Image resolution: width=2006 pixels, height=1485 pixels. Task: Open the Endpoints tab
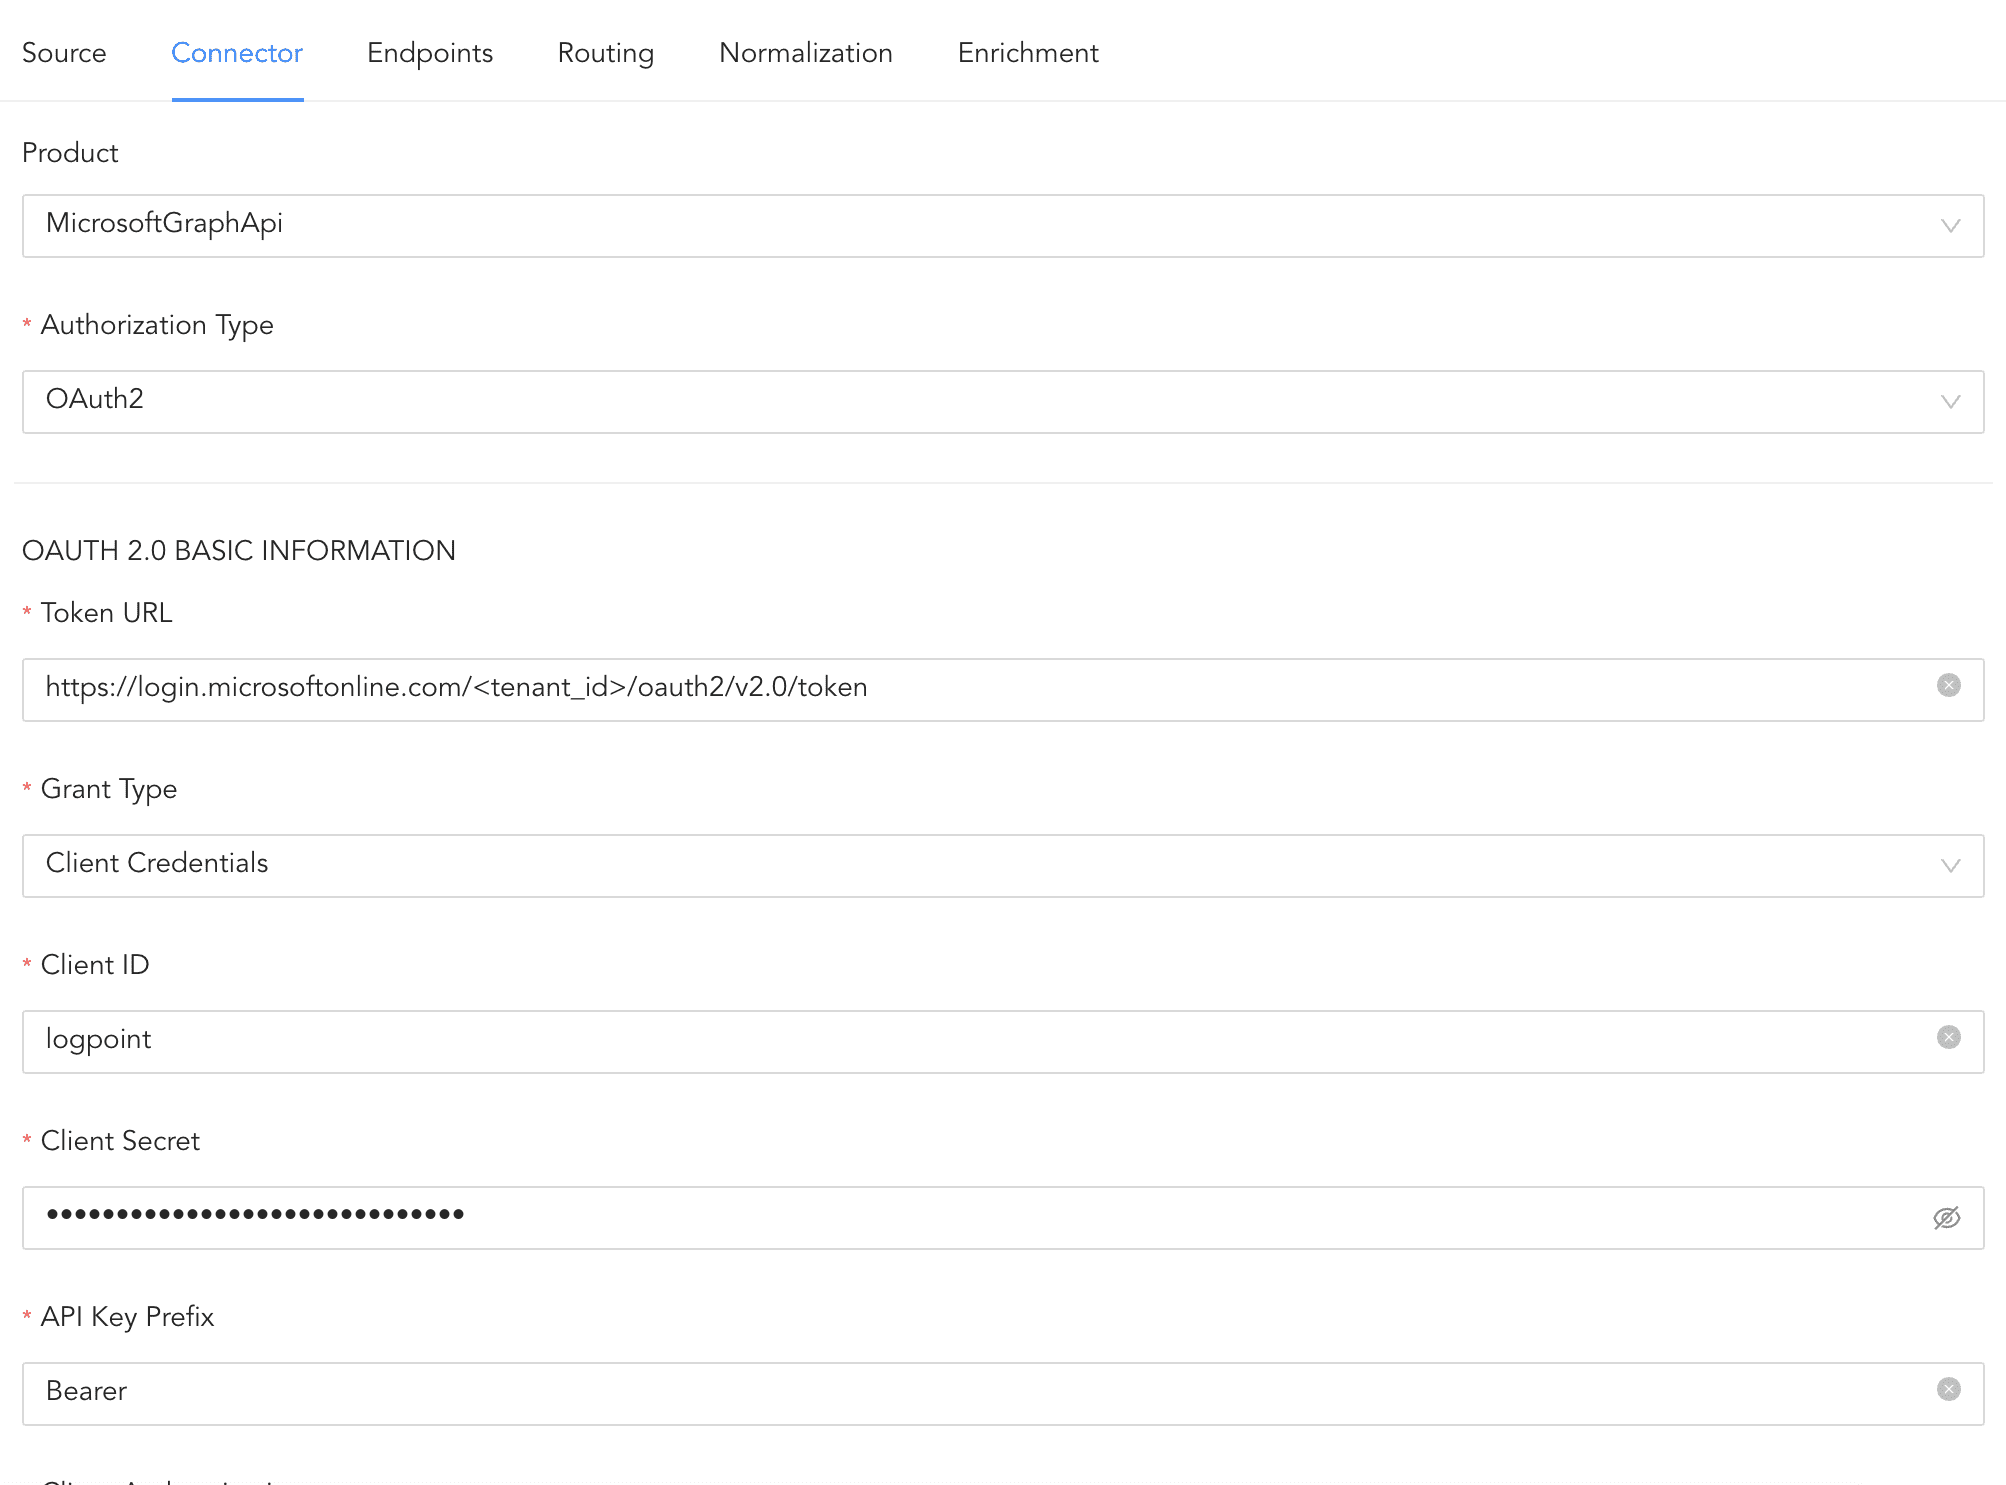[x=430, y=53]
